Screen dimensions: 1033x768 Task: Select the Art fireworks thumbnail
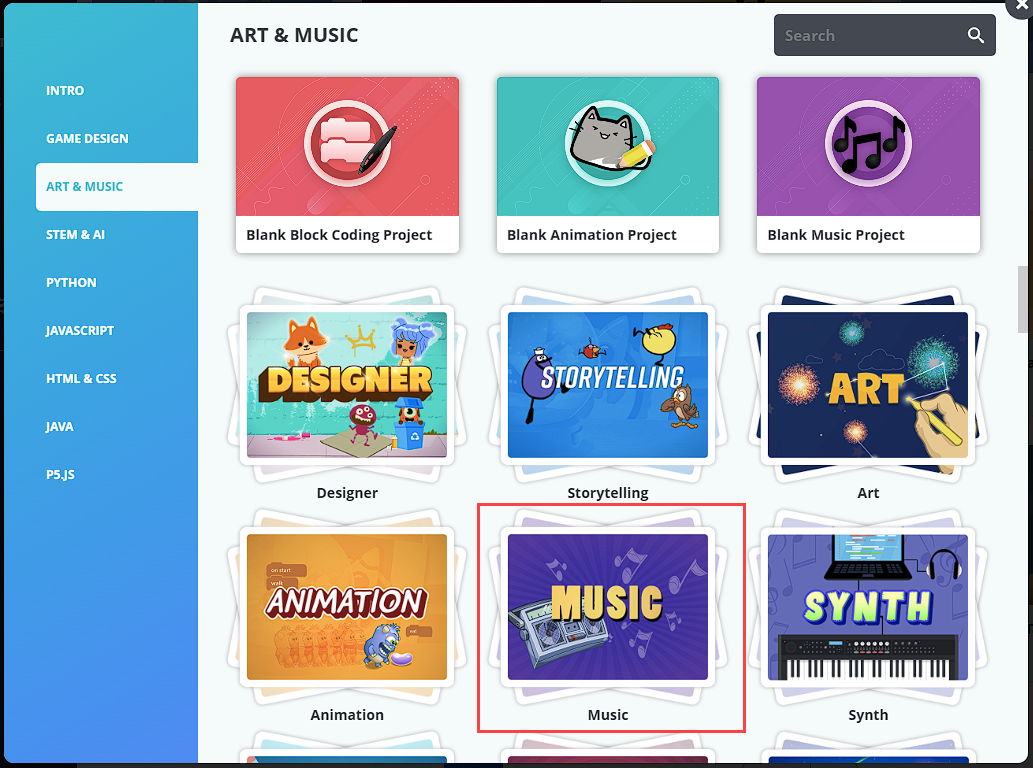868,385
